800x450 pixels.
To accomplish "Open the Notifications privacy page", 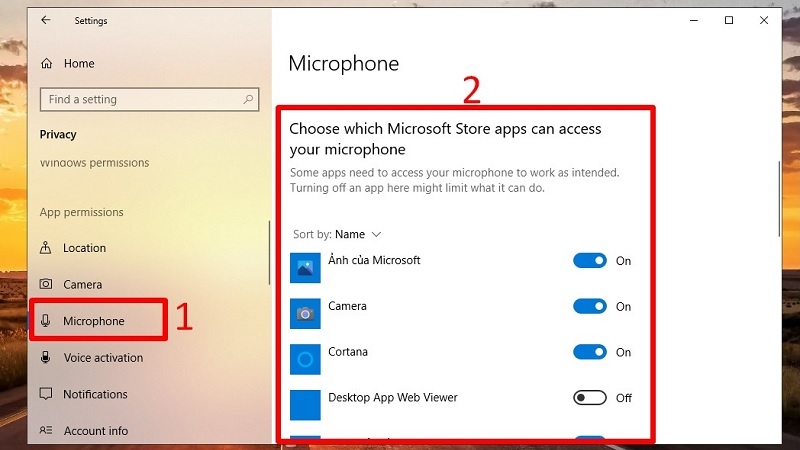I will click(x=95, y=394).
